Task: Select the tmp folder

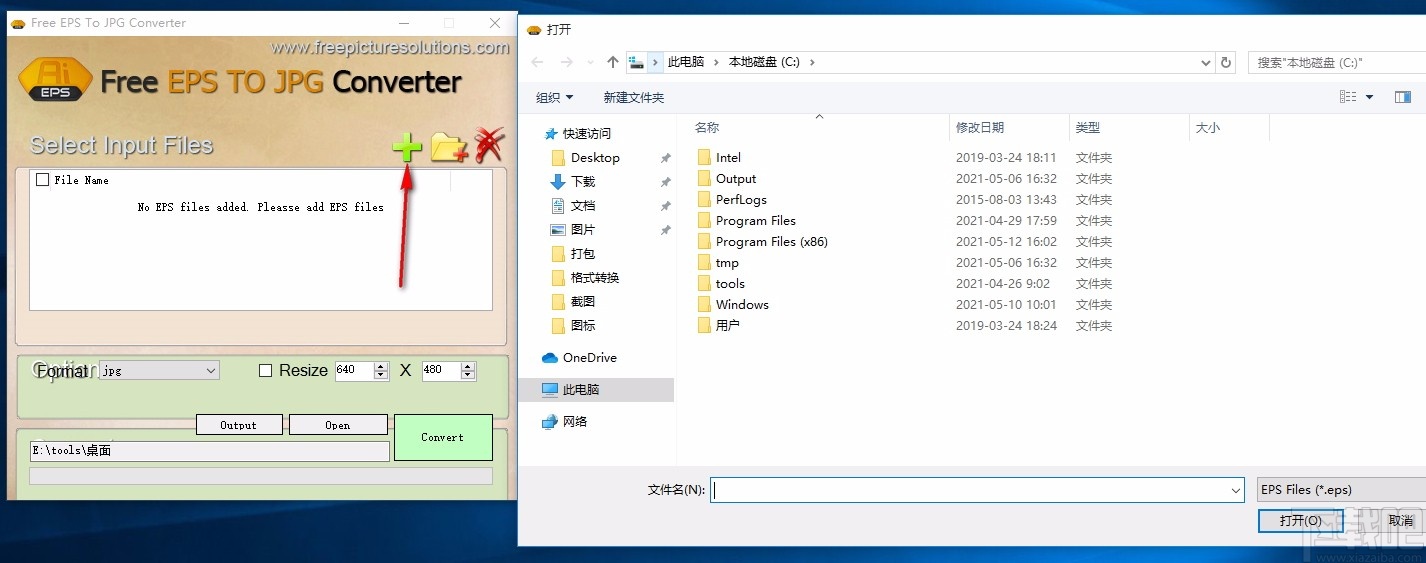Action: click(727, 263)
